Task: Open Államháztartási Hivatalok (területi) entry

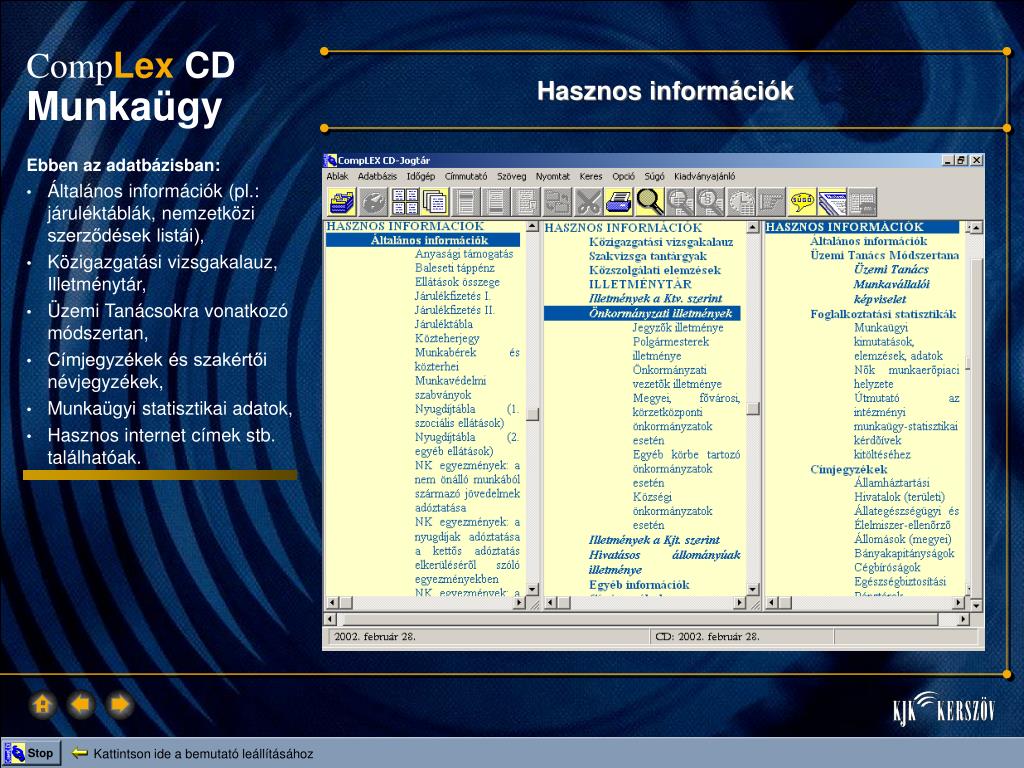Action: (x=899, y=490)
